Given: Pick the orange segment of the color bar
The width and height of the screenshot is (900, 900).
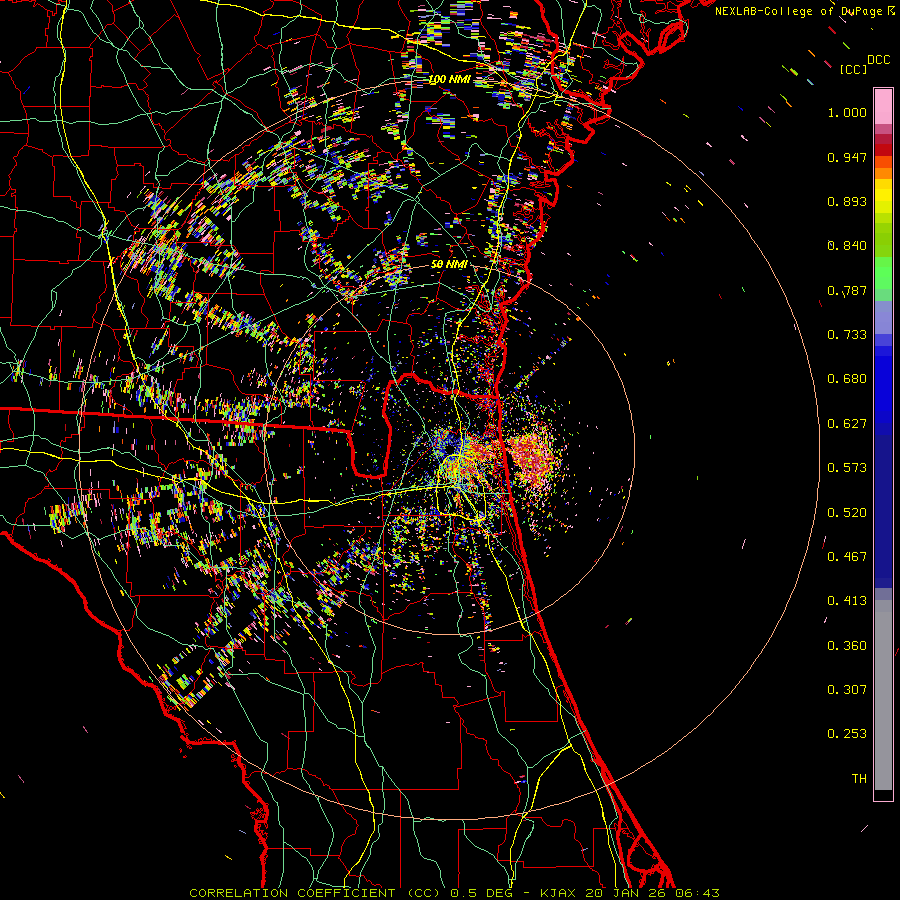Looking at the screenshot, I should click(883, 173).
